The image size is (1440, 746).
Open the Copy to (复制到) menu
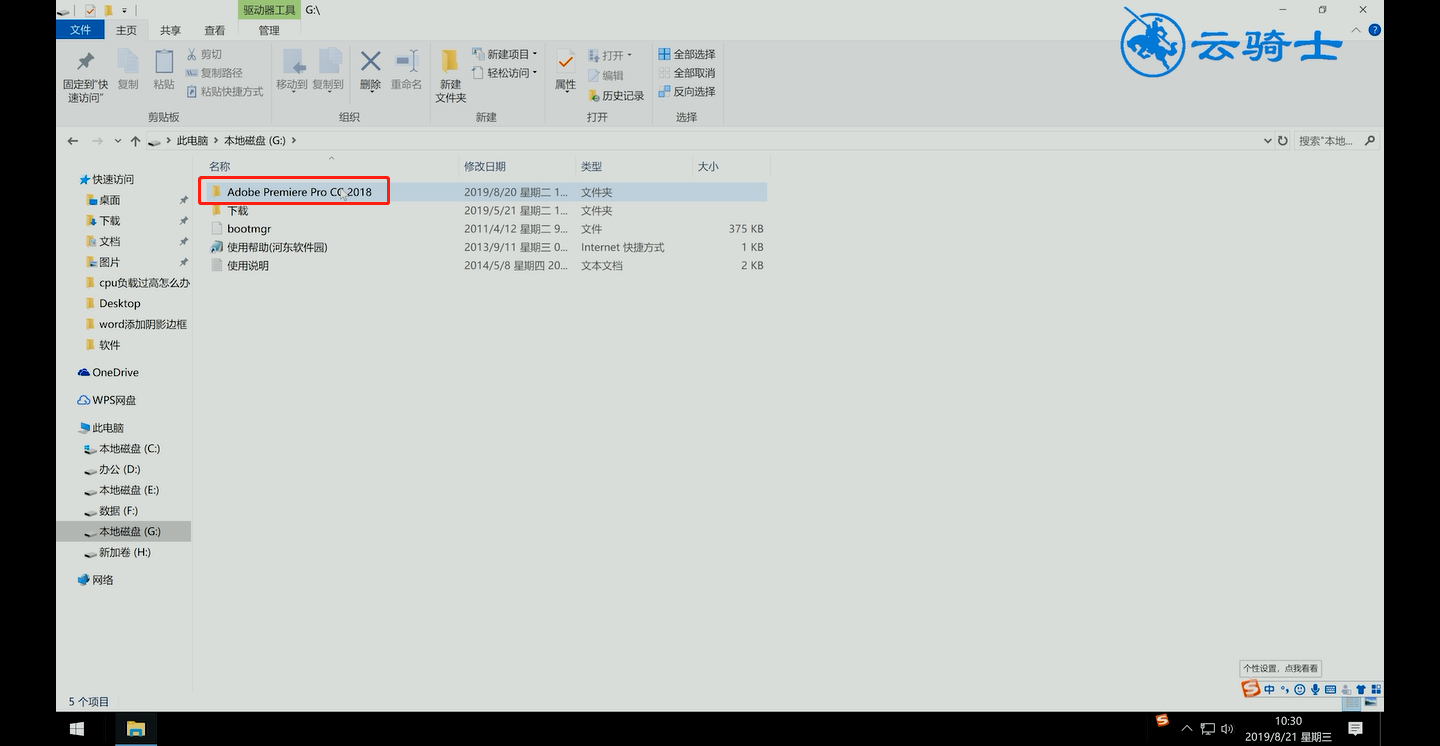coord(328,70)
